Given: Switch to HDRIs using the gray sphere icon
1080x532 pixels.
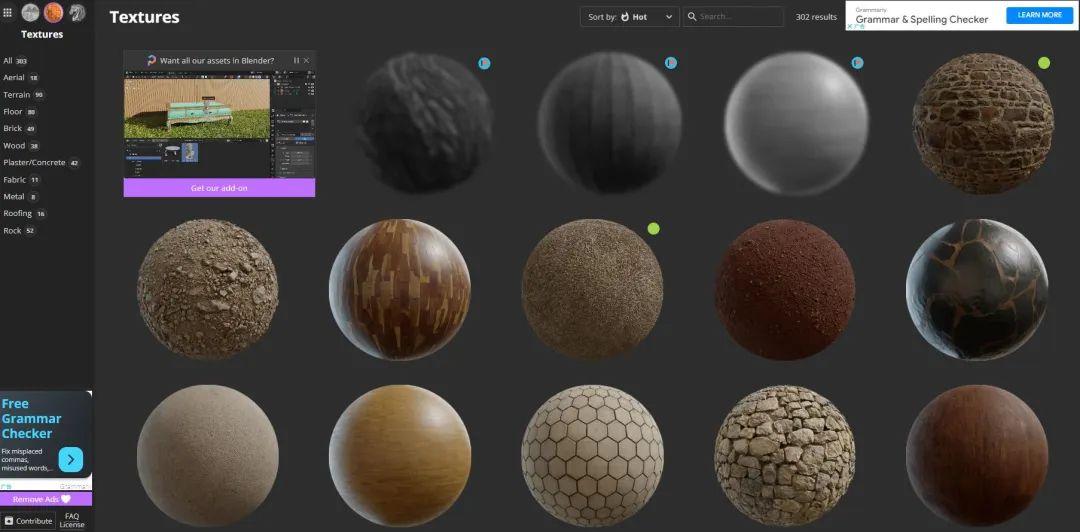Looking at the screenshot, I should (x=30, y=13).
